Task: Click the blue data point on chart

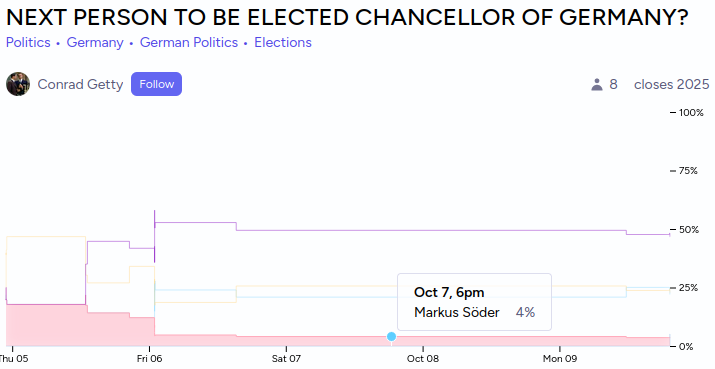Action: click(x=391, y=337)
